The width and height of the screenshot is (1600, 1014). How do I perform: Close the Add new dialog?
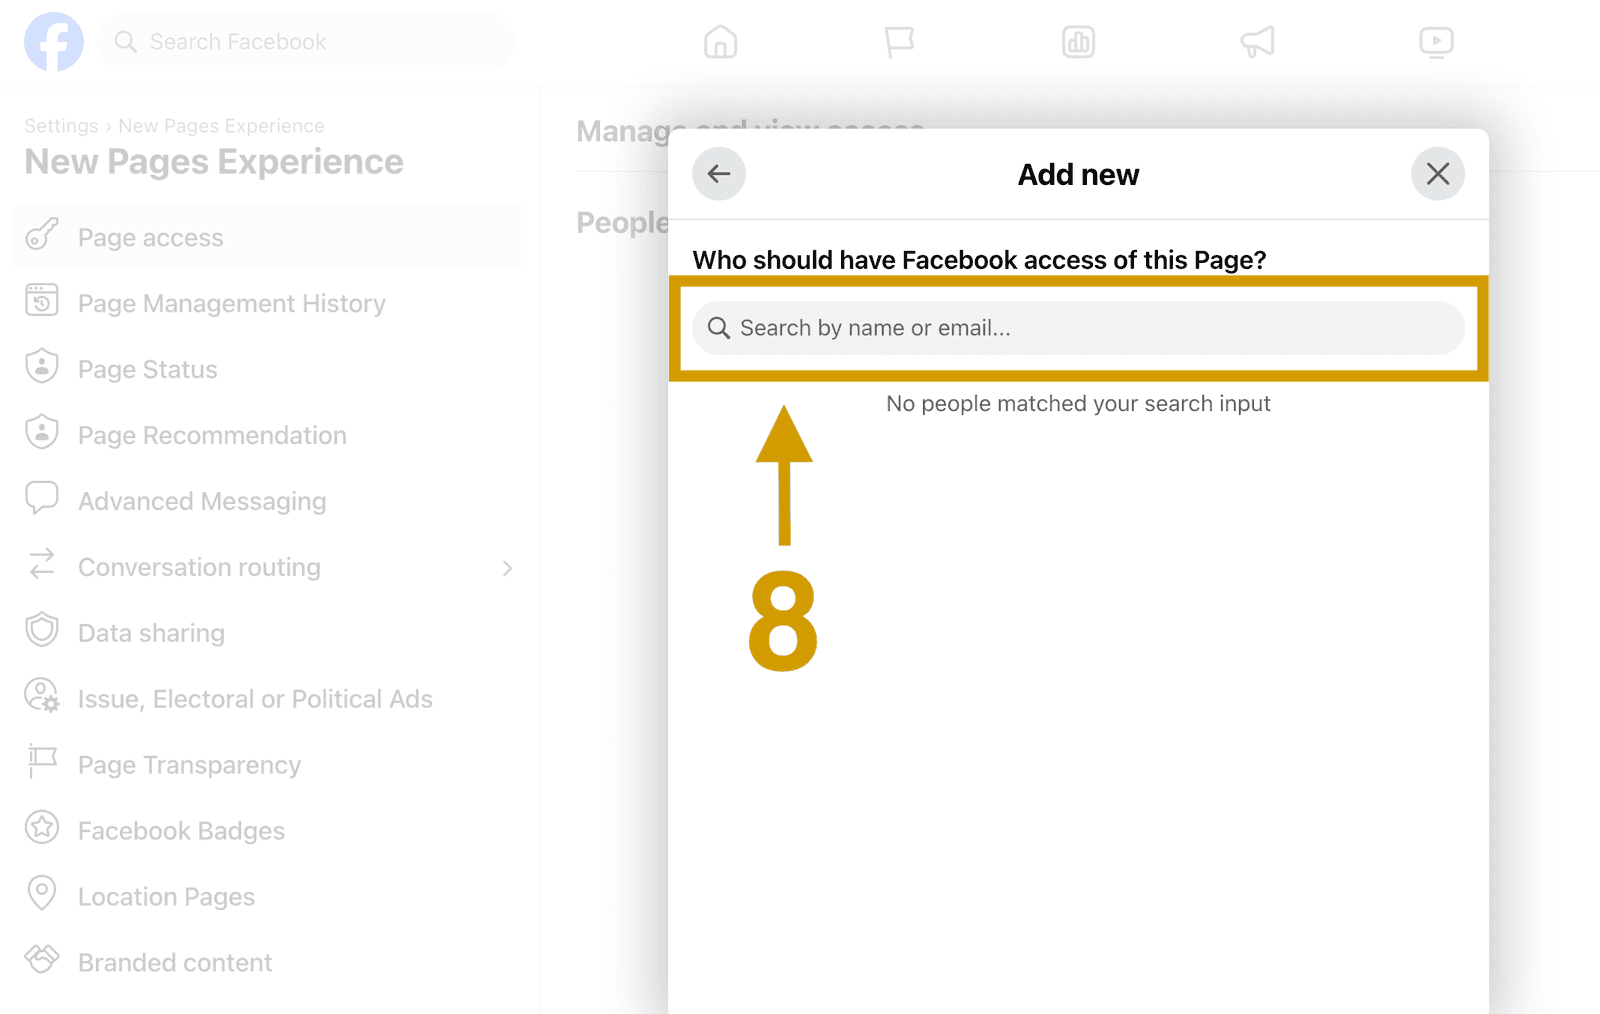(1438, 174)
